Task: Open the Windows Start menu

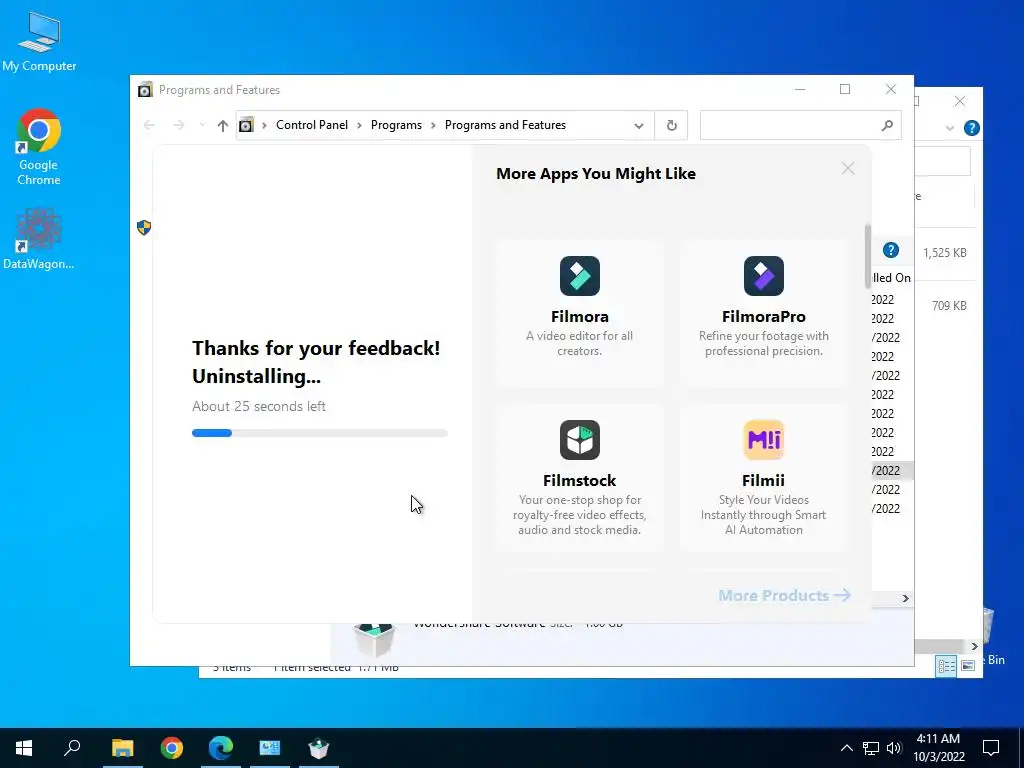Action: tap(24, 748)
